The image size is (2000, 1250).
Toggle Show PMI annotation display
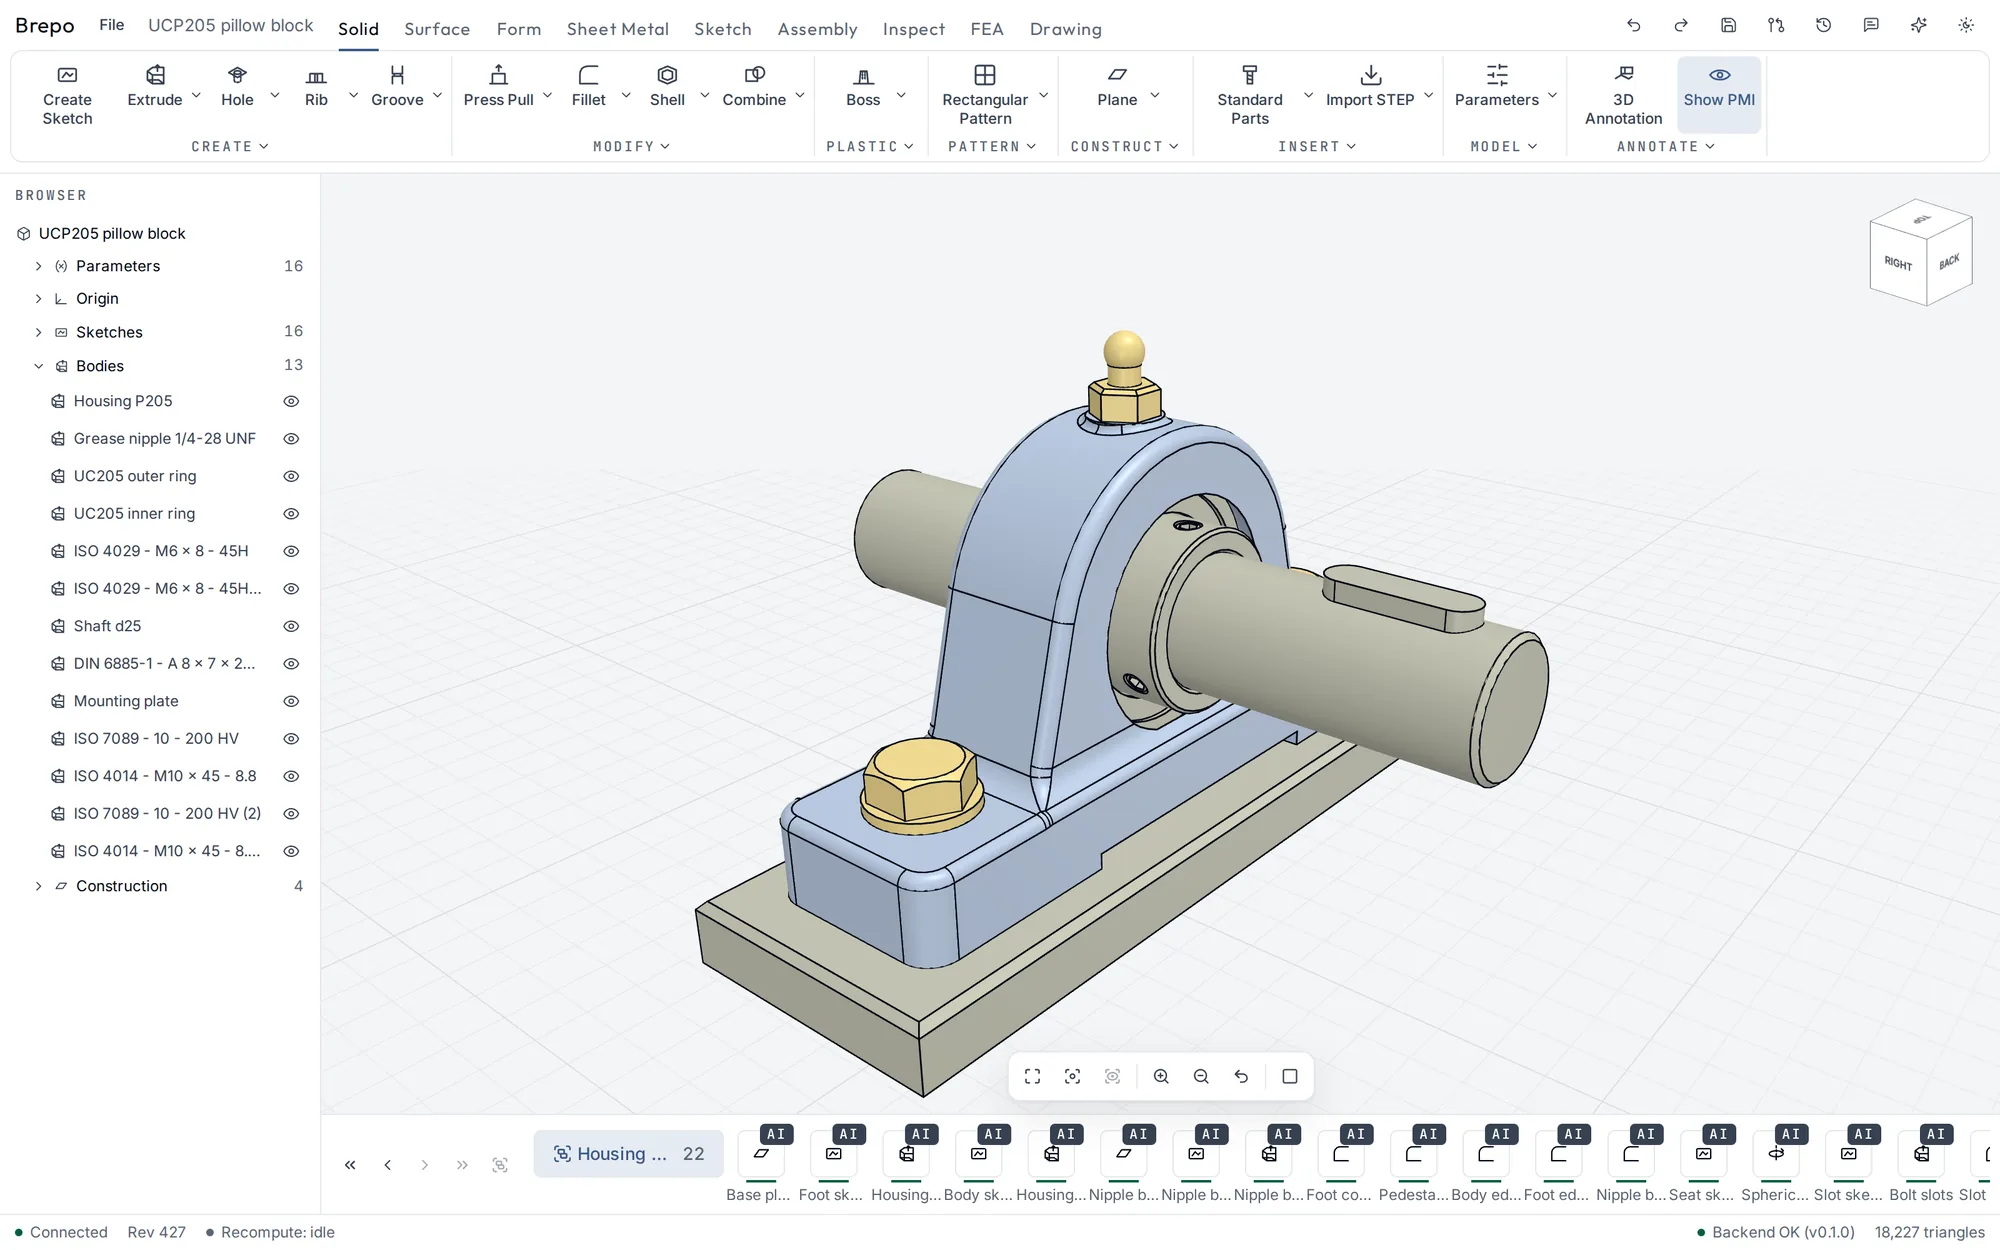coord(1719,95)
